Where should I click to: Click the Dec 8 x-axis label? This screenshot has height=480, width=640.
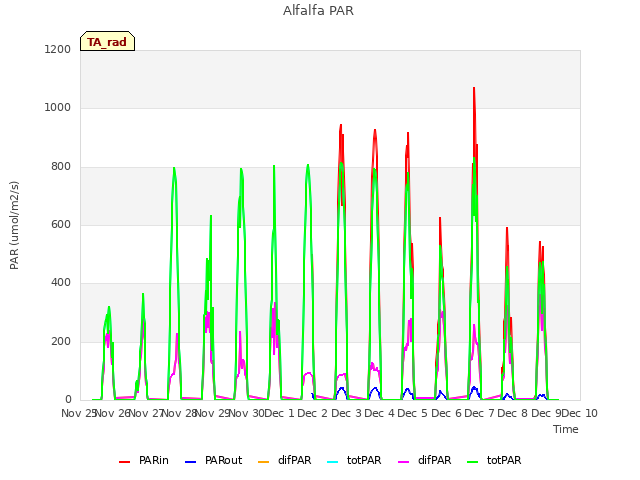pos(513,413)
